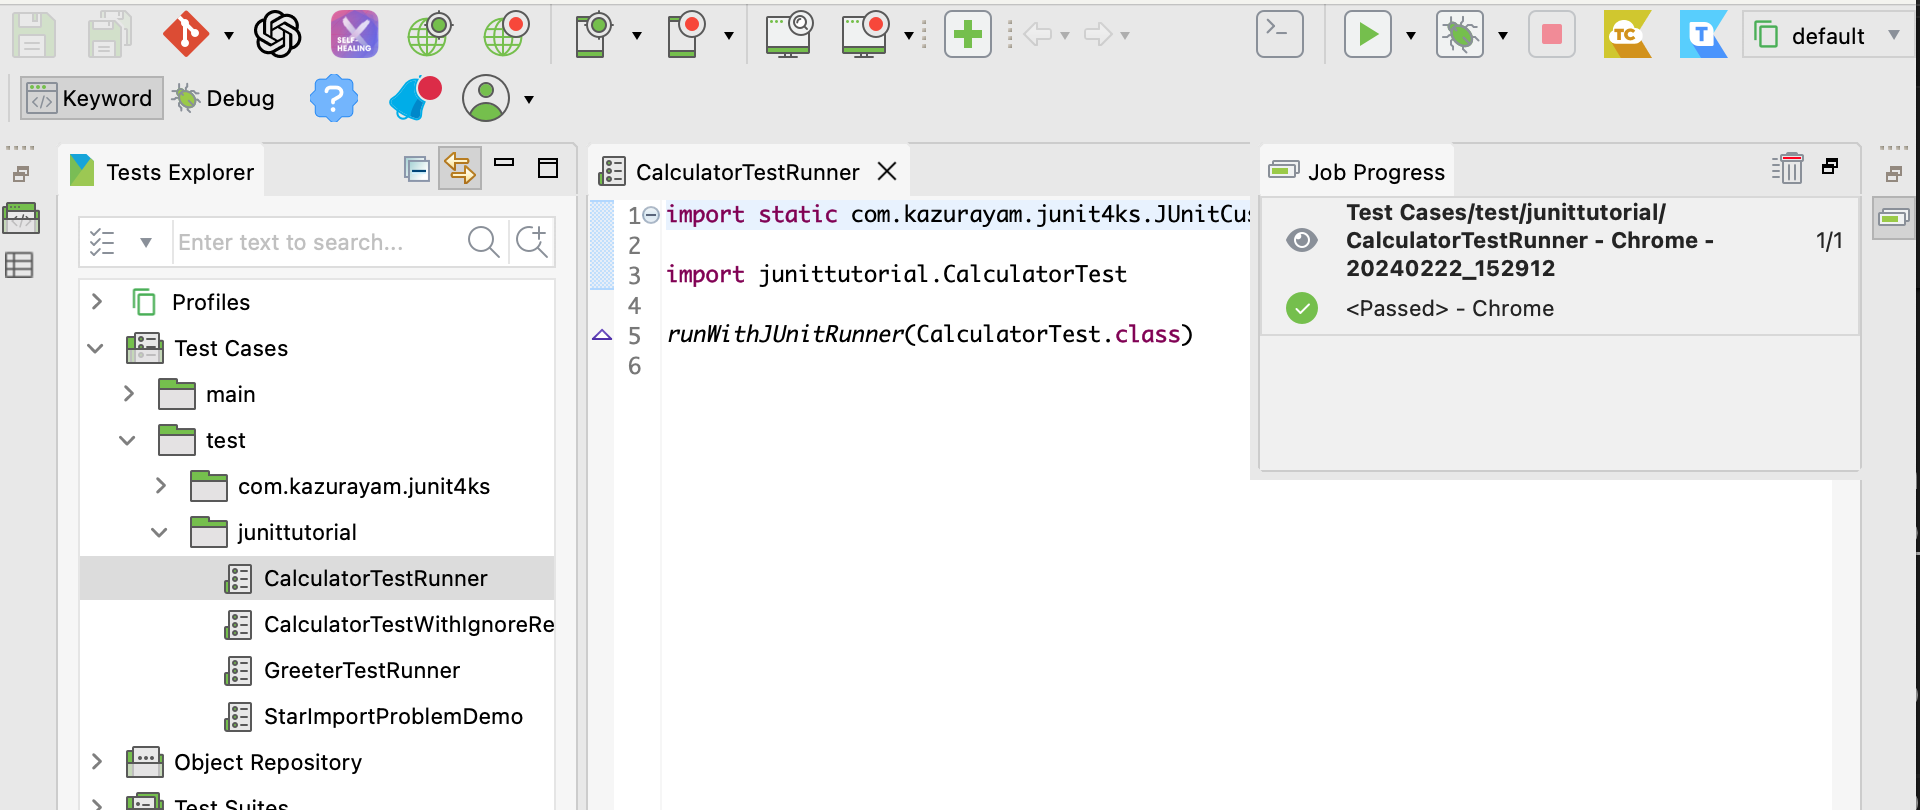Open the Record Mobile dropdown arrow
The image size is (1920, 810).
point(729,35)
